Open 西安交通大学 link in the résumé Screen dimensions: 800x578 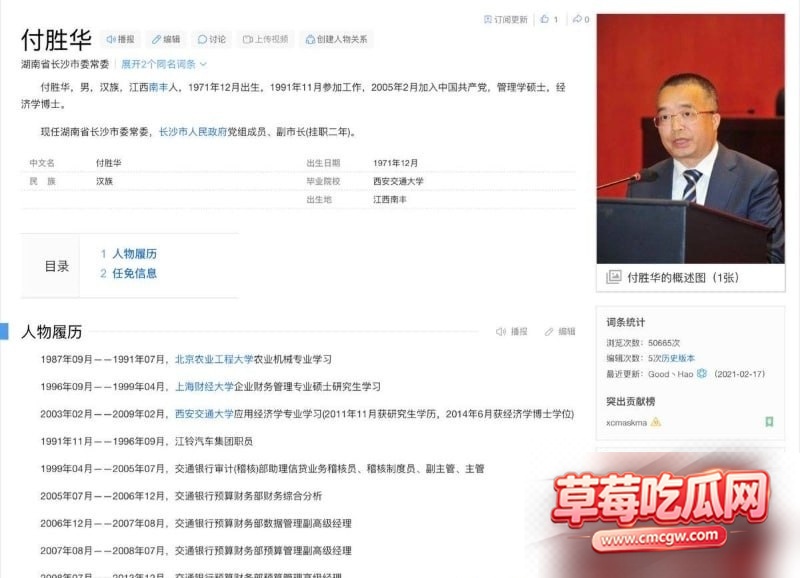coord(205,414)
